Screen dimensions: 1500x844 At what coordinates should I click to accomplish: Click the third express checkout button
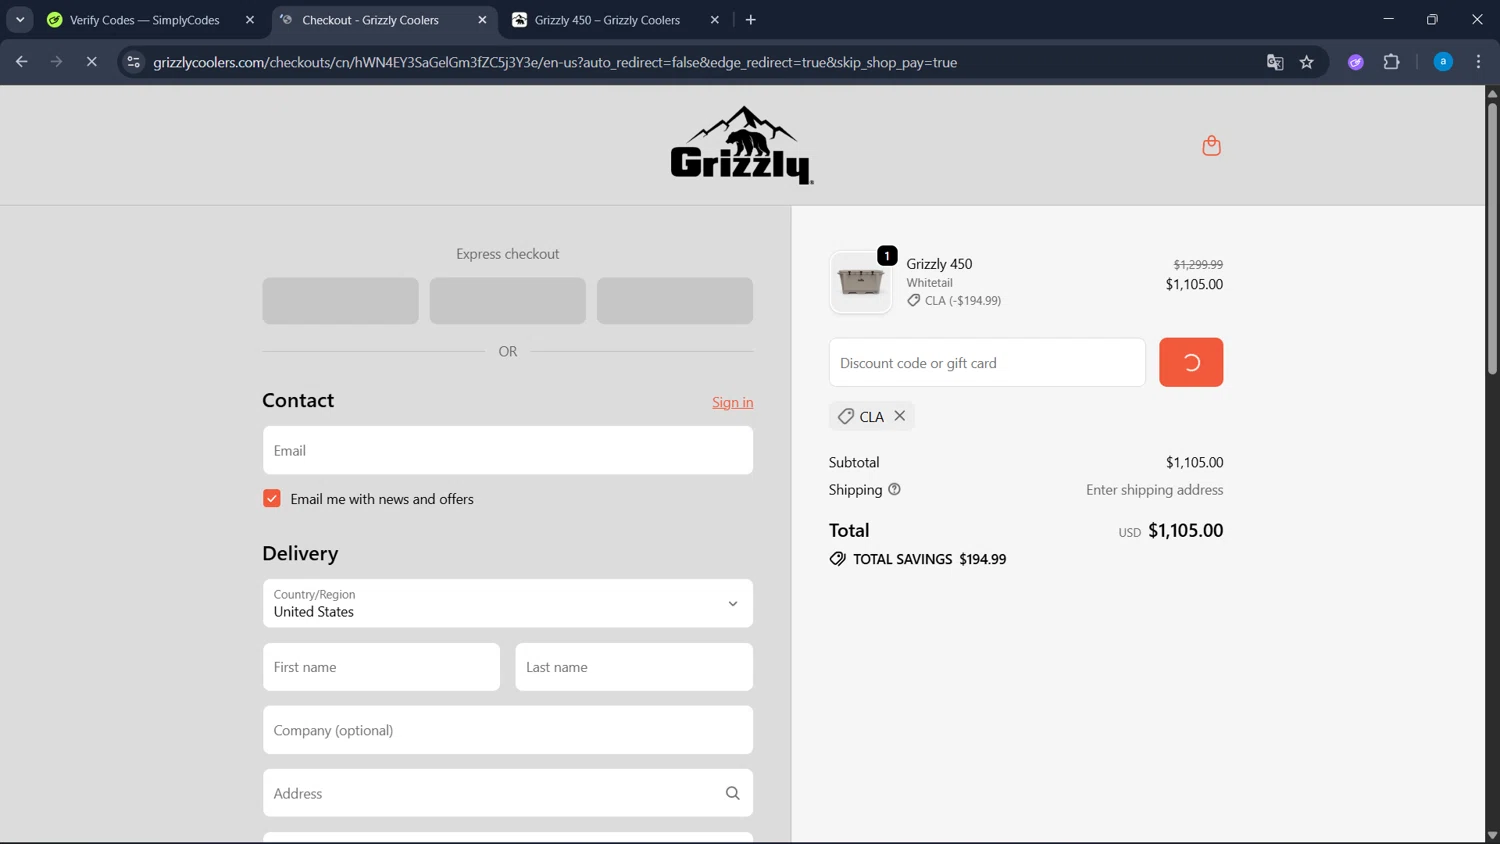coord(675,301)
